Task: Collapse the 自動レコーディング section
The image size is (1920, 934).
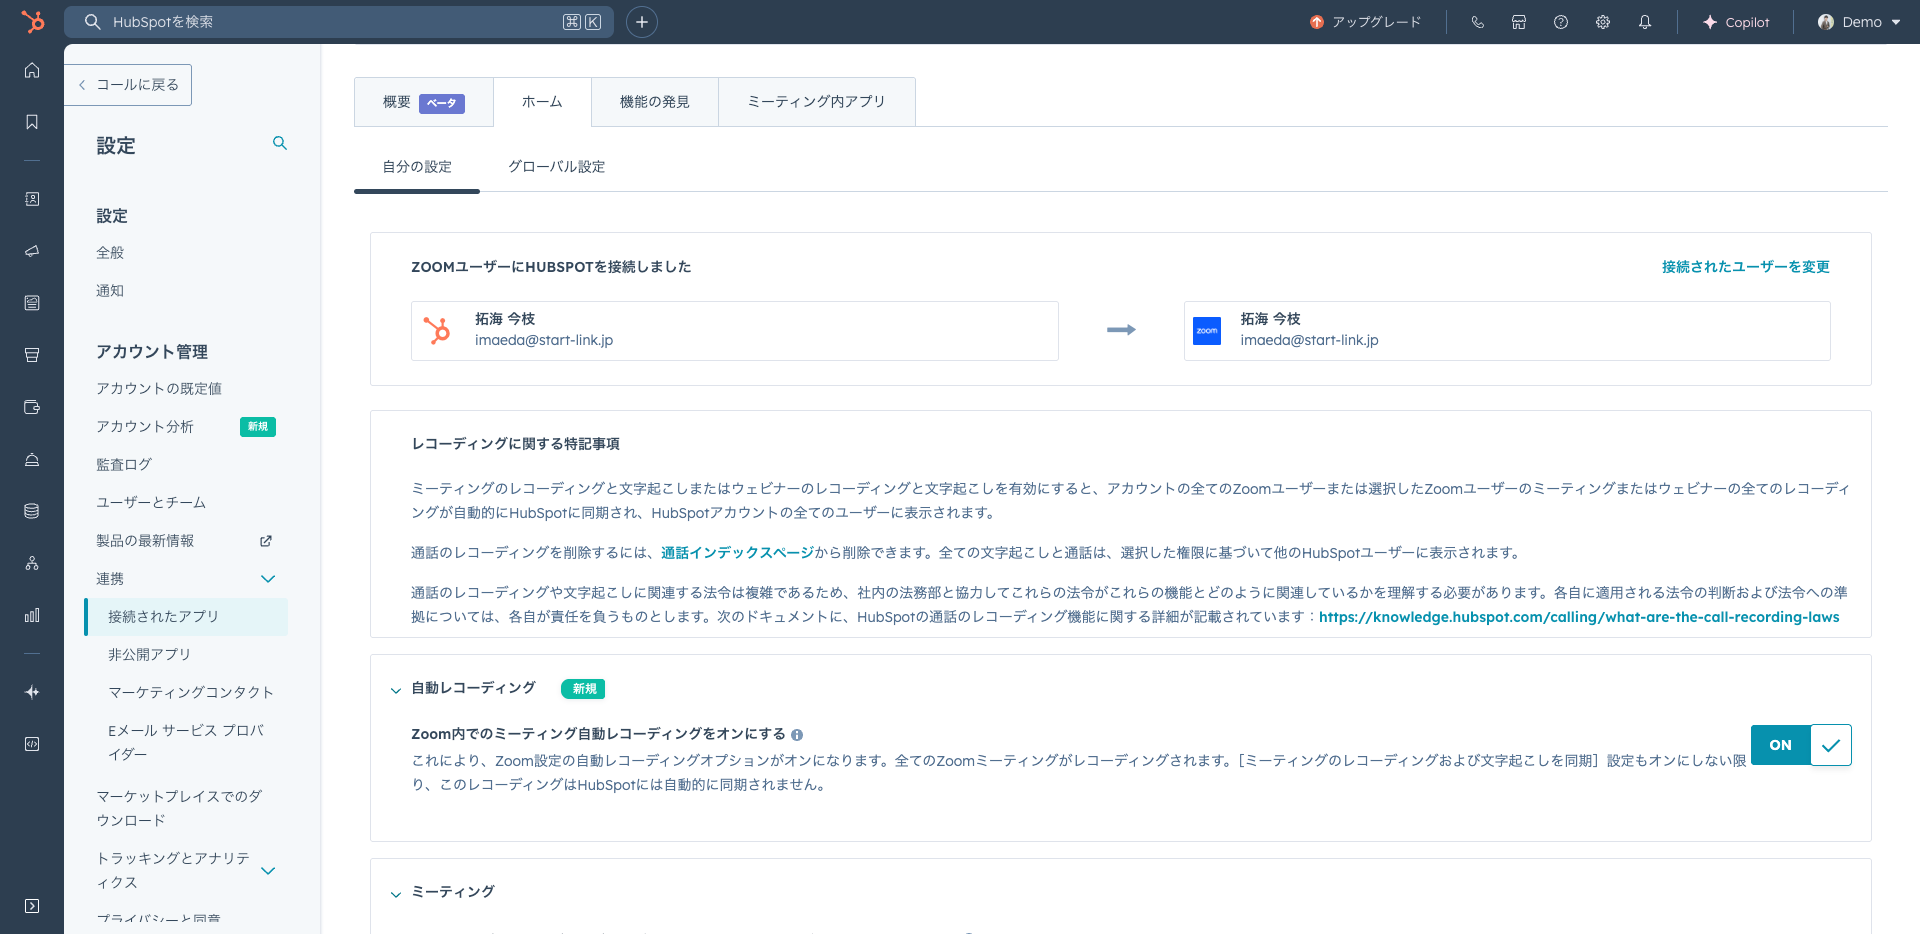Action: (396, 690)
